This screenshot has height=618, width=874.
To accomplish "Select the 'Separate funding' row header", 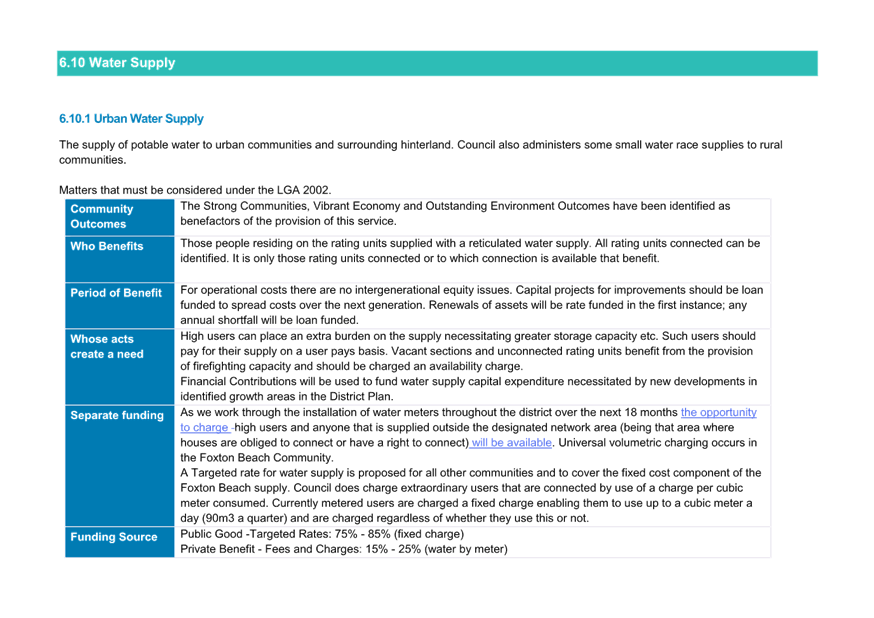I will [x=119, y=465].
